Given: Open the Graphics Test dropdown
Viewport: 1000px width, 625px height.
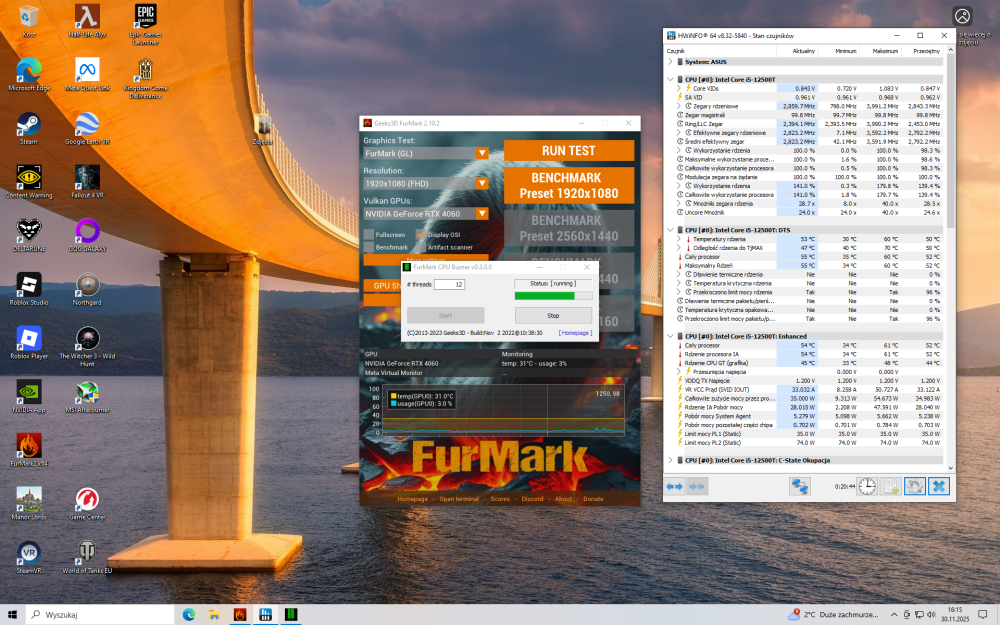Looking at the screenshot, I should [x=482, y=153].
